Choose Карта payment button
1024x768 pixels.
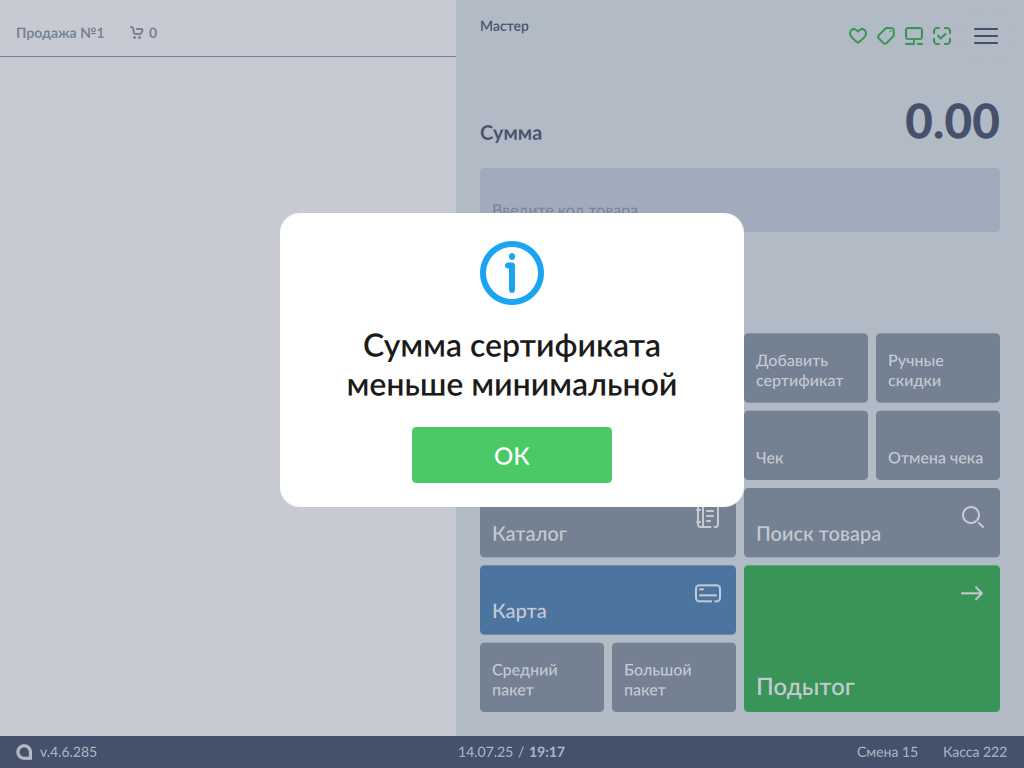coord(608,600)
